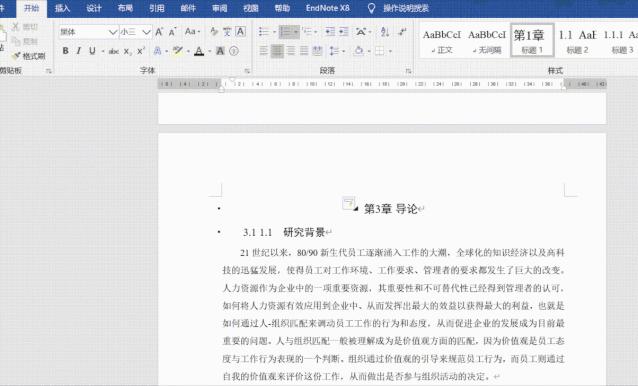Viewport: 638px width, 386px height.
Task: Switch to the 审阅 (Review) tab
Action: pyautogui.click(x=220, y=8)
